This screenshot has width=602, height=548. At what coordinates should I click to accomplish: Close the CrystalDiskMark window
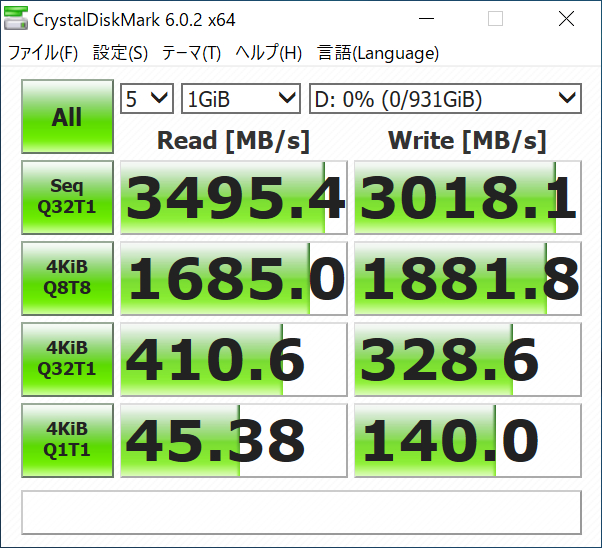point(566,18)
